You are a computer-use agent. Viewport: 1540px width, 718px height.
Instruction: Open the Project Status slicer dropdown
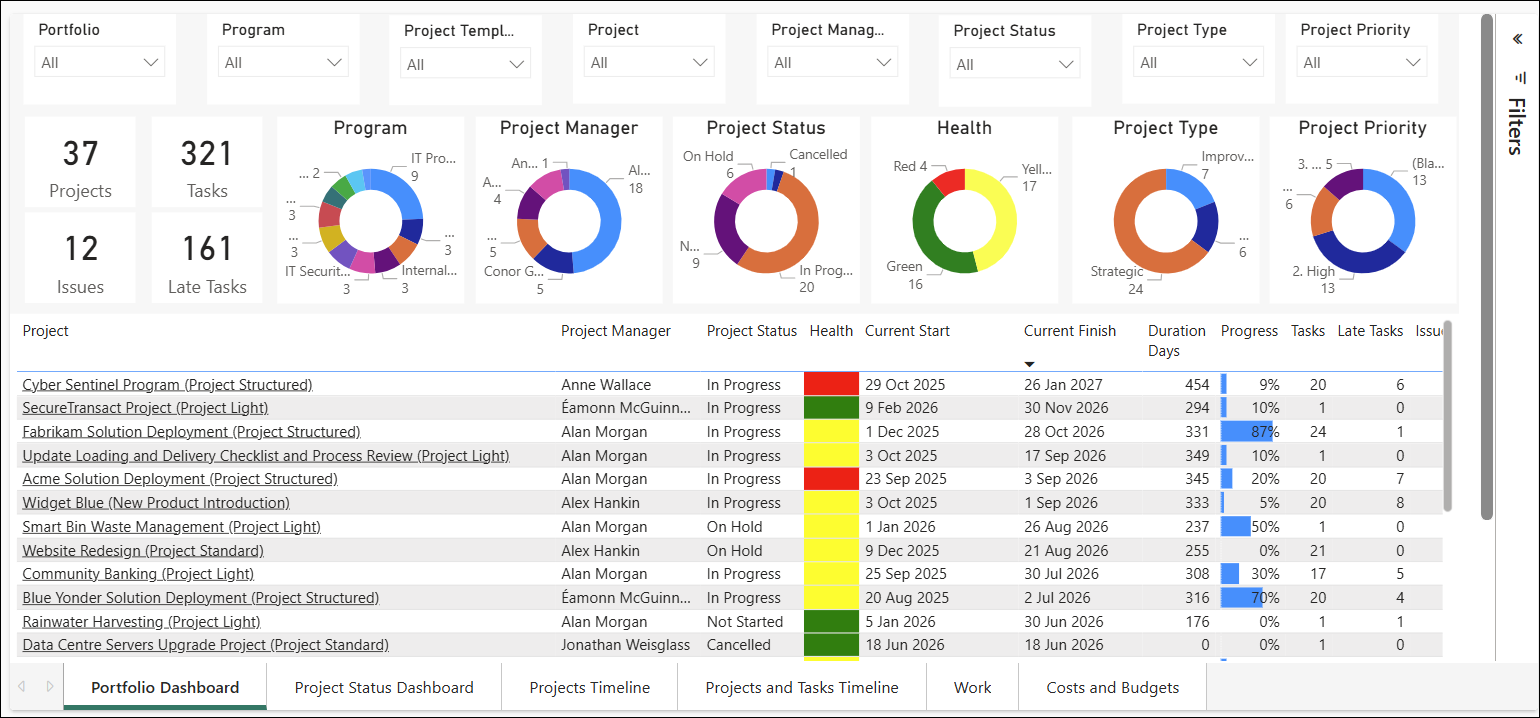pyautogui.click(x=1015, y=65)
